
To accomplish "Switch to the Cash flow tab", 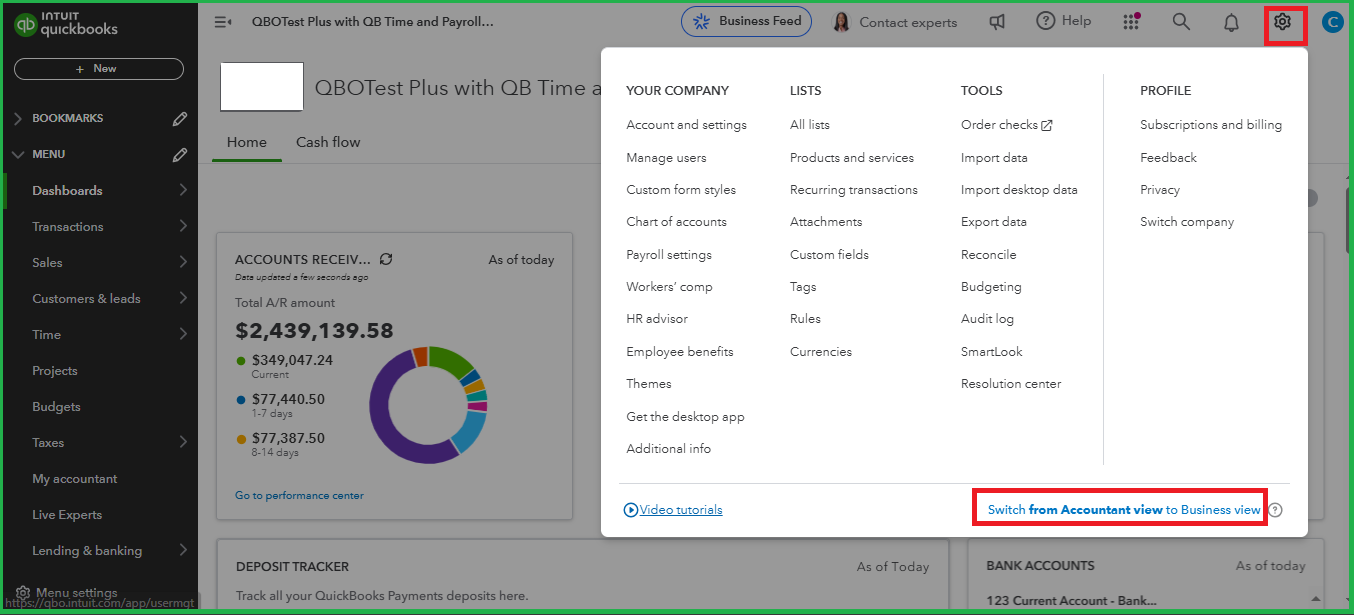I will point(328,142).
